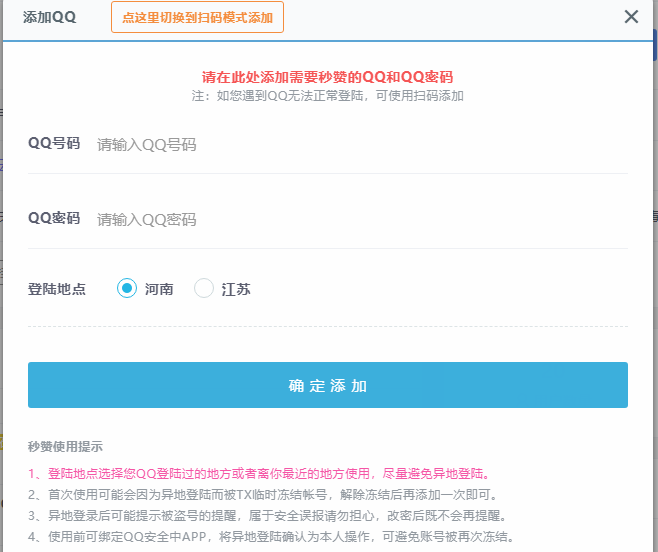Click the 秒赞使用提示 heading
658x552 pixels.
click(65, 446)
